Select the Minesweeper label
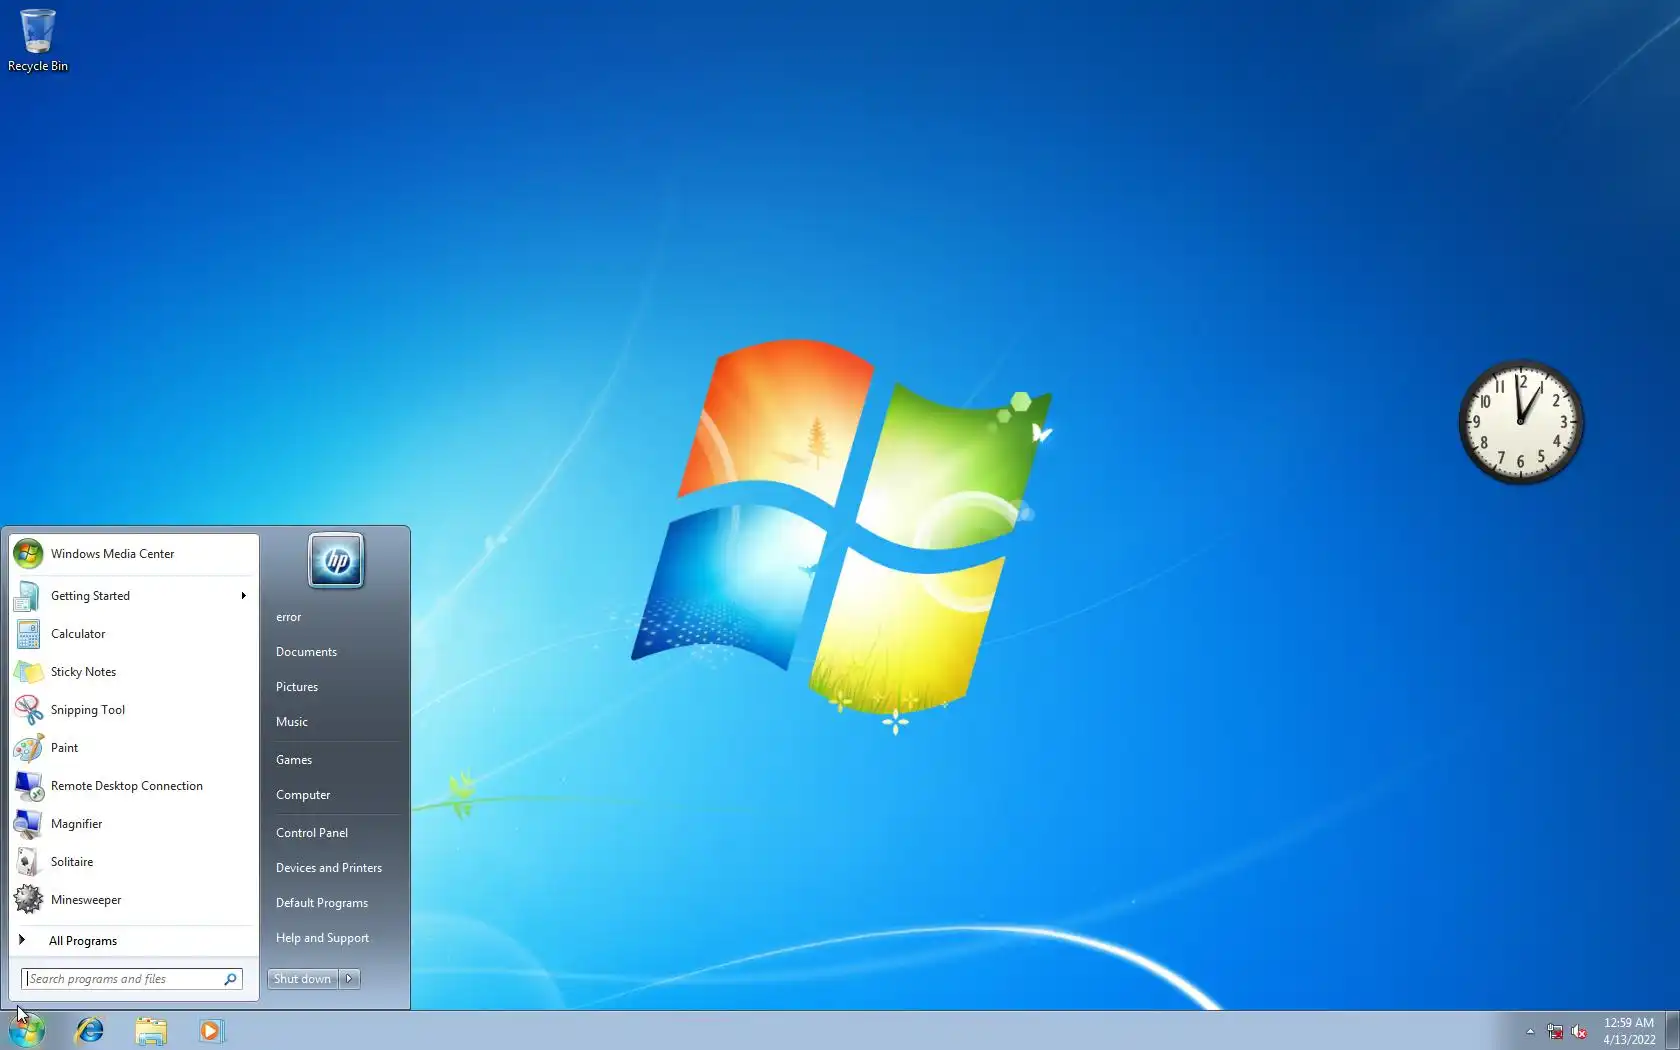 pos(86,900)
